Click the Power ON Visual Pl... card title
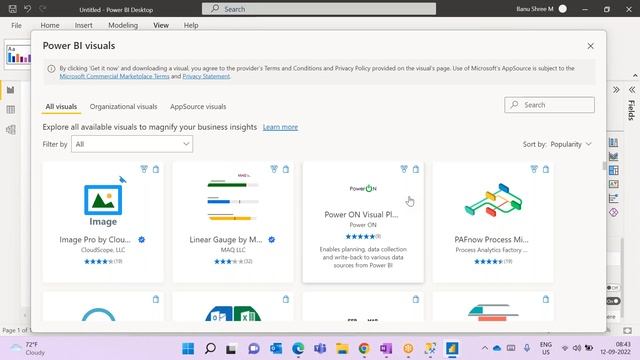 tap(361, 215)
